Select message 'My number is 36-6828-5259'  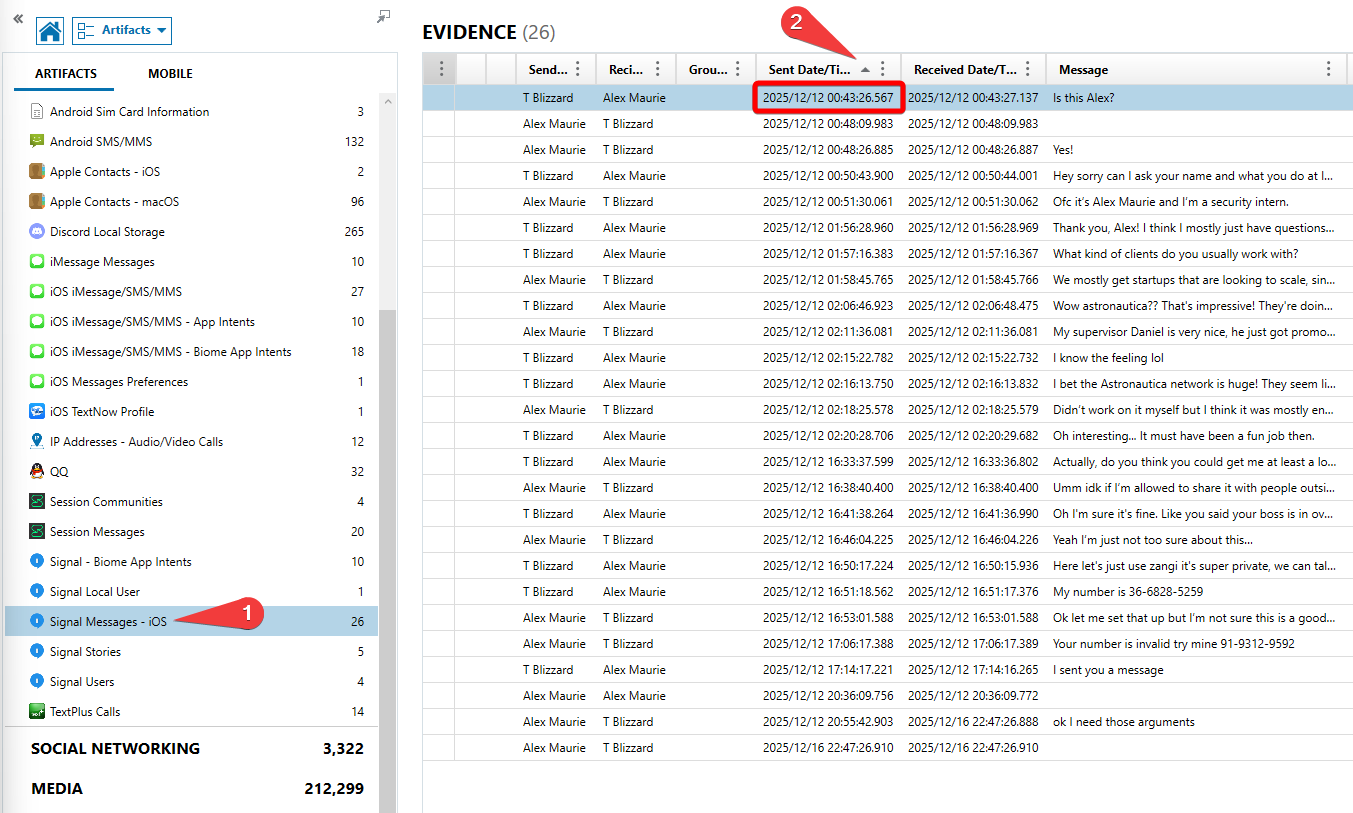click(x=1128, y=592)
